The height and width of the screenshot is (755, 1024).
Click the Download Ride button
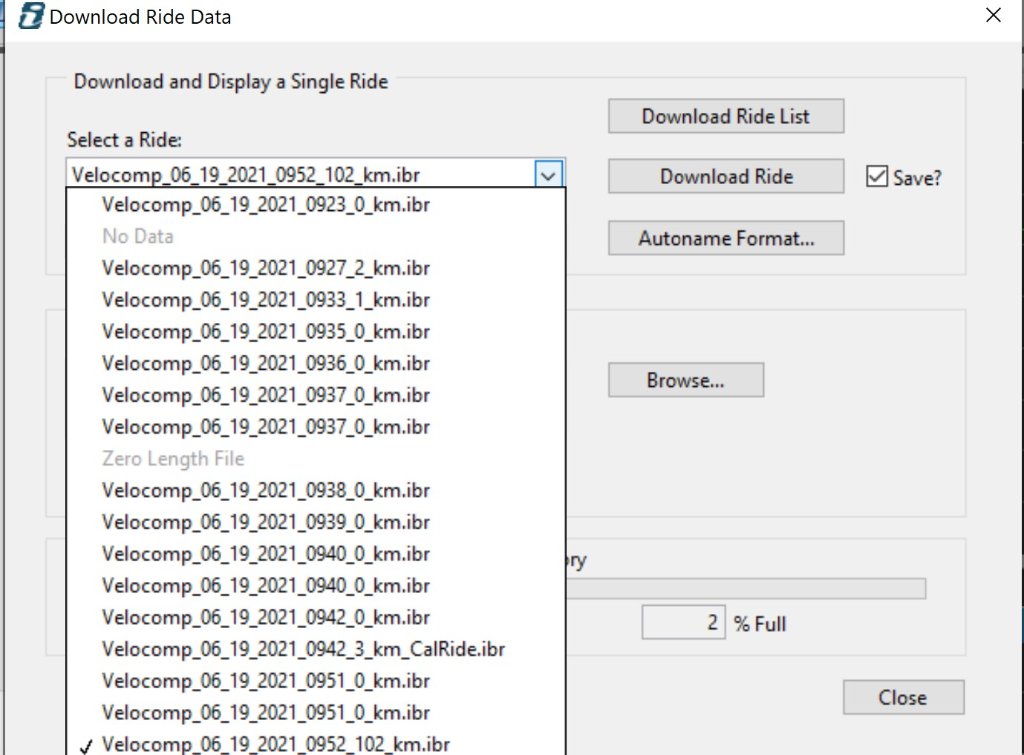point(726,176)
